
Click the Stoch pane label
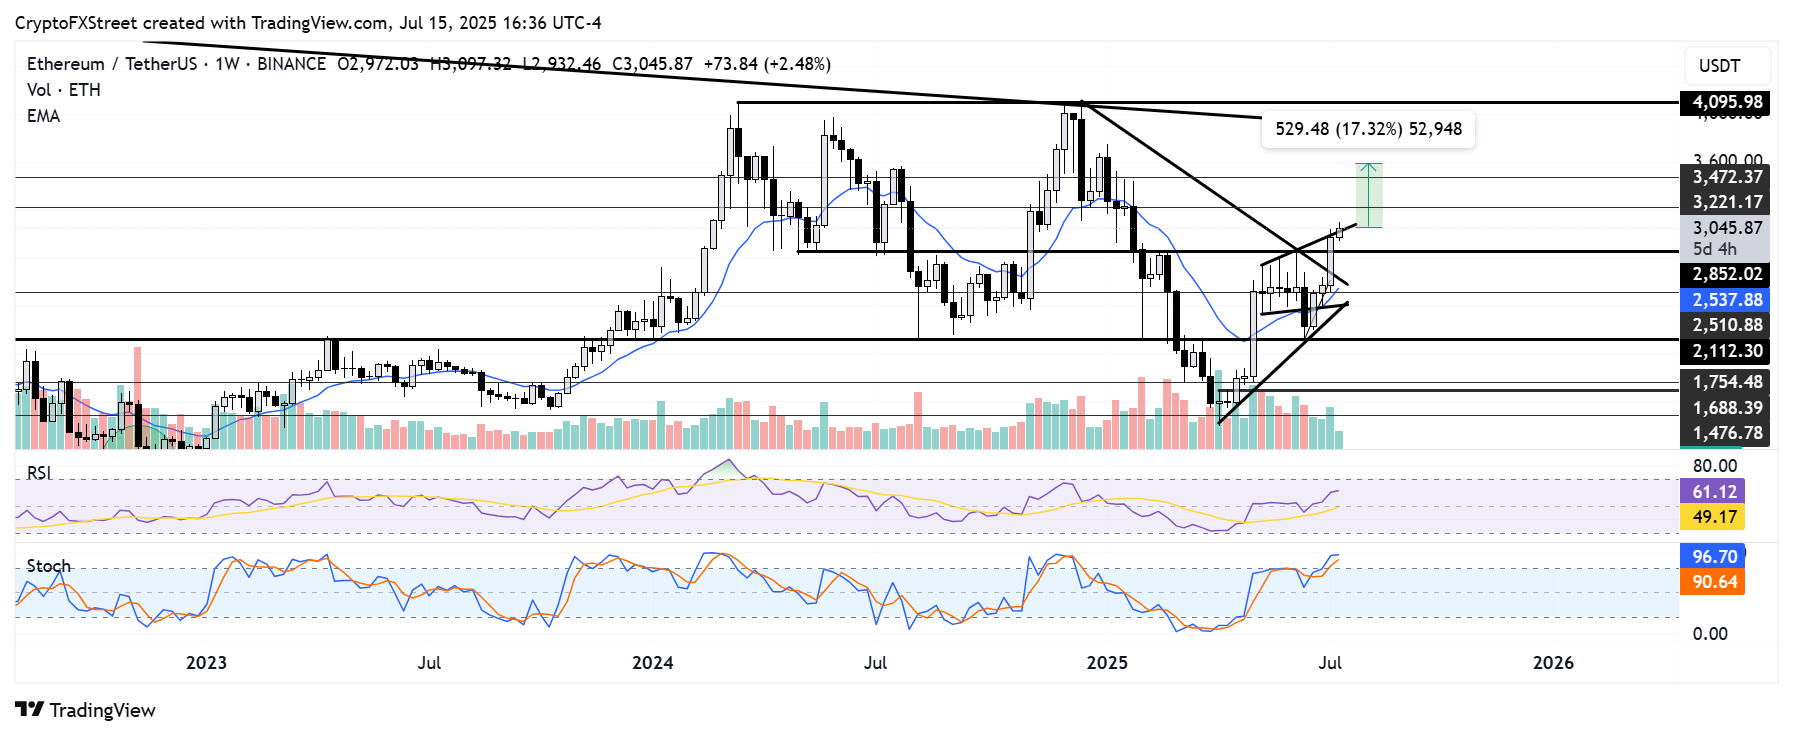click(x=48, y=566)
